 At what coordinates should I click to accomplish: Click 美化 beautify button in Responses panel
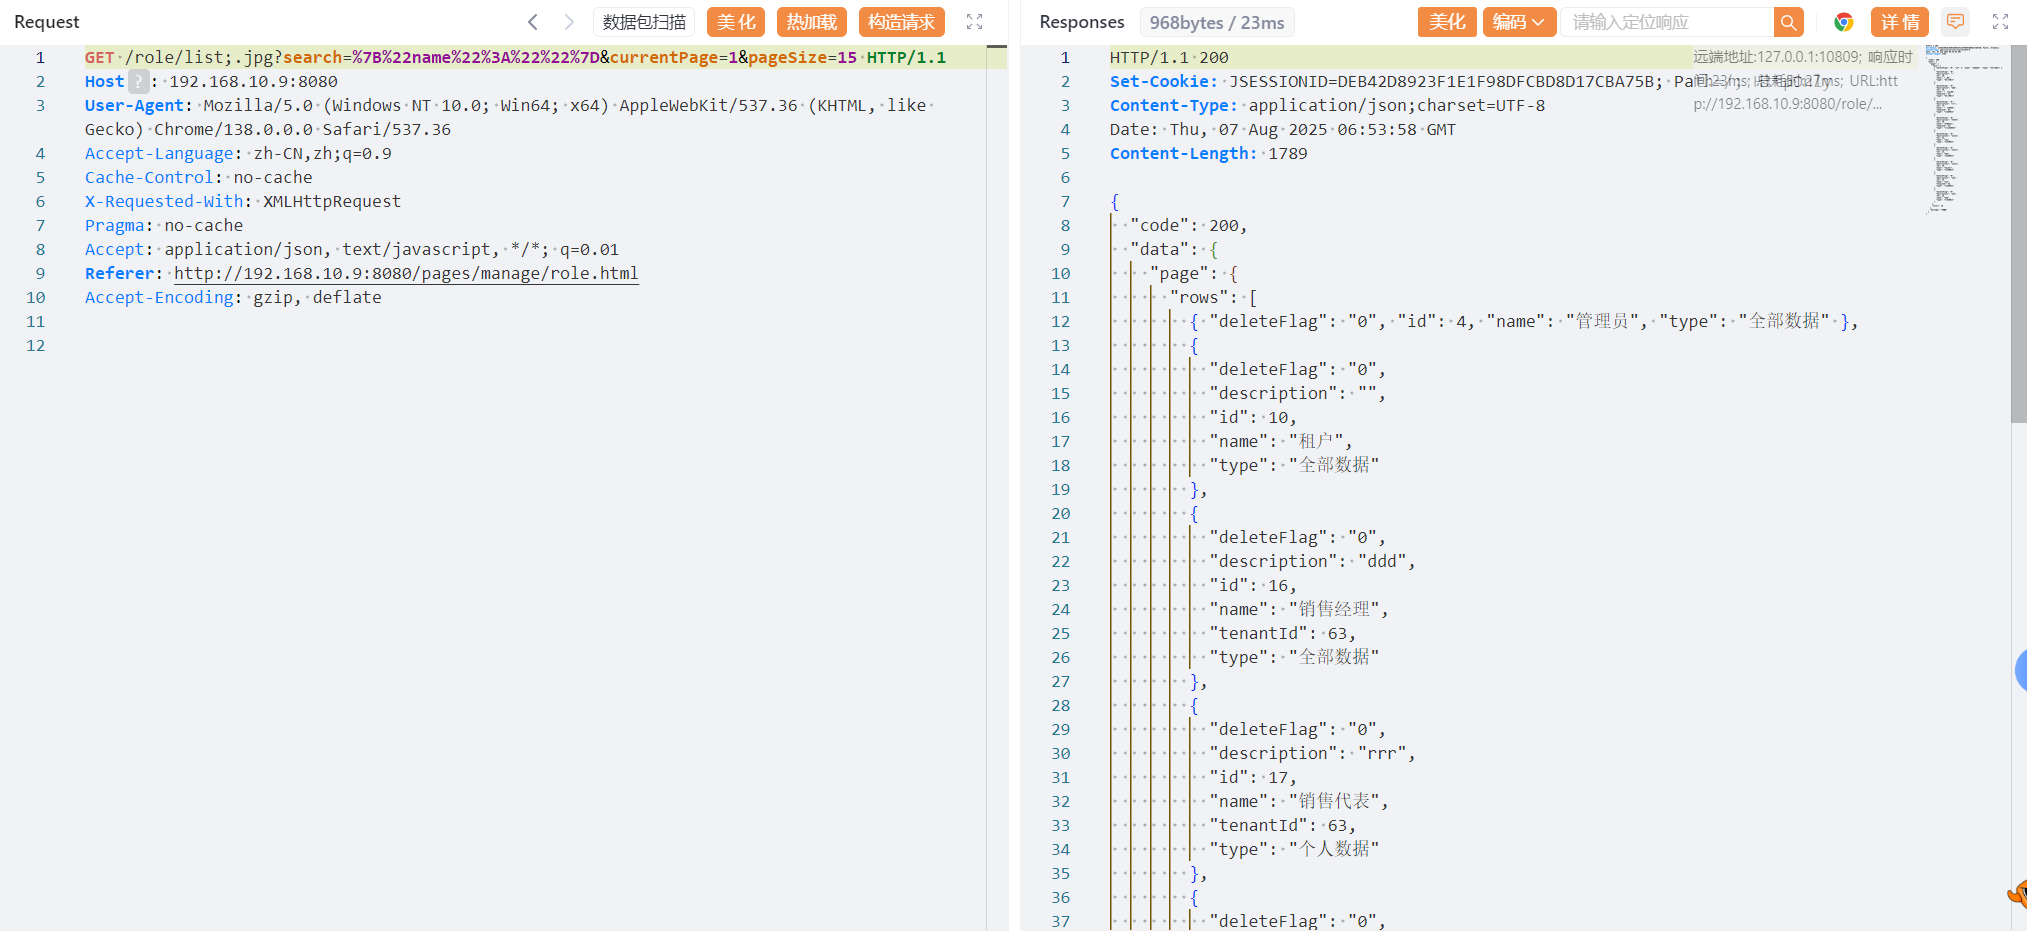tap(1446, 22)
